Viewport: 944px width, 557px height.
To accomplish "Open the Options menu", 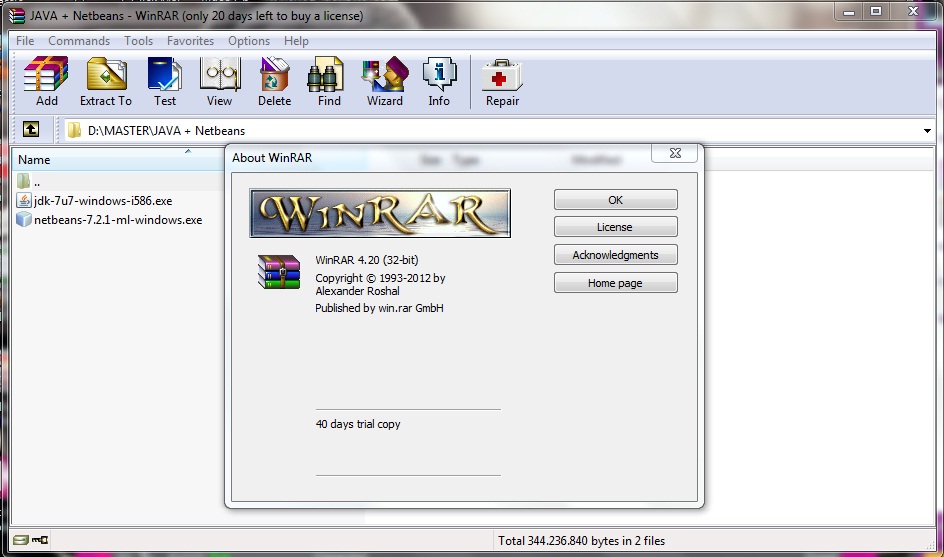I will pyautogui.click(x=249, y=41).
